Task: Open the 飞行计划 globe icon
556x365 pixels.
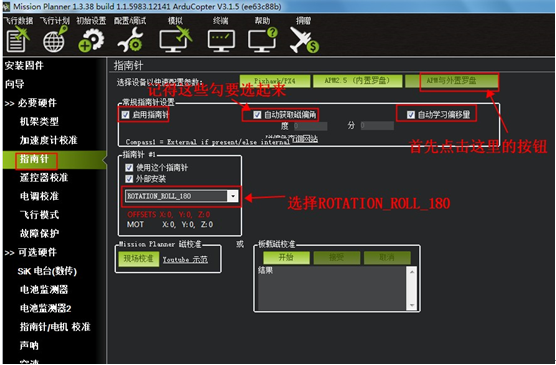Action: coord(55,40)
